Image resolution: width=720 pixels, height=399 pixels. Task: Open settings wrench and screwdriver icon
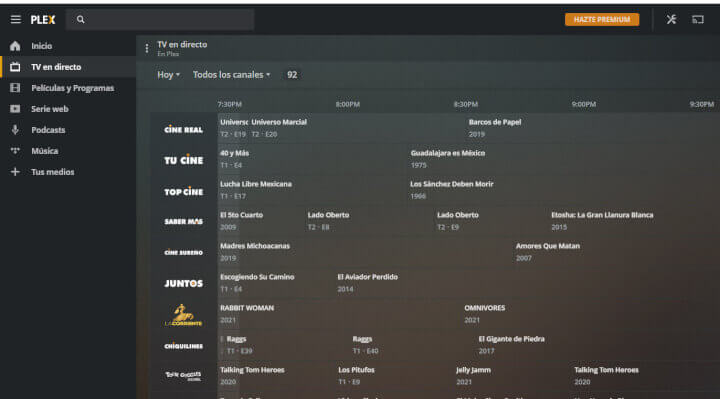[671, 19]
